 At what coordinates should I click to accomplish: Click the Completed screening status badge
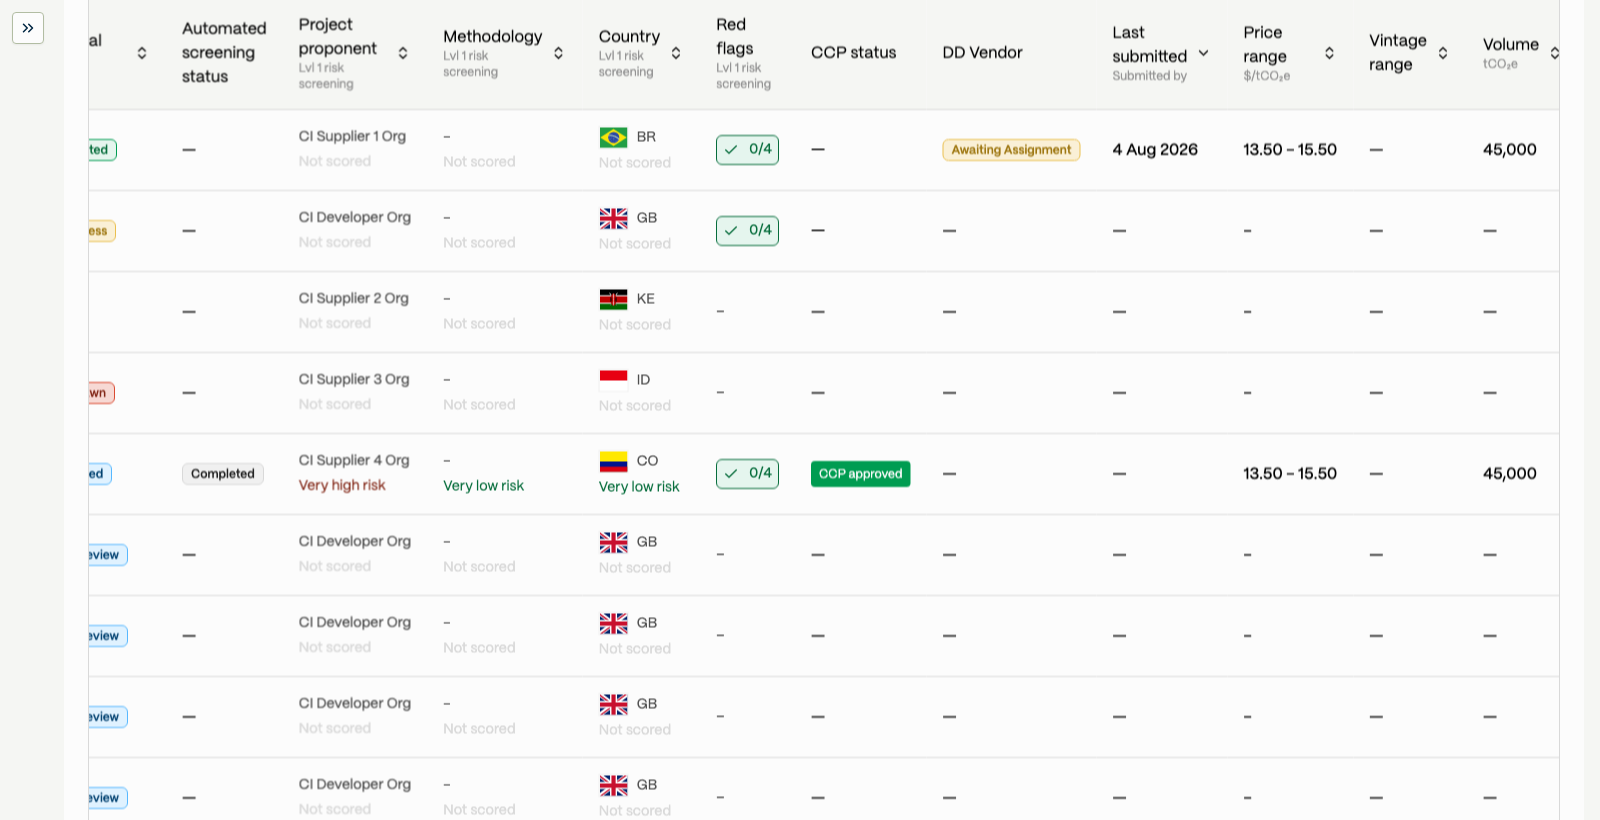click(223, 474)
